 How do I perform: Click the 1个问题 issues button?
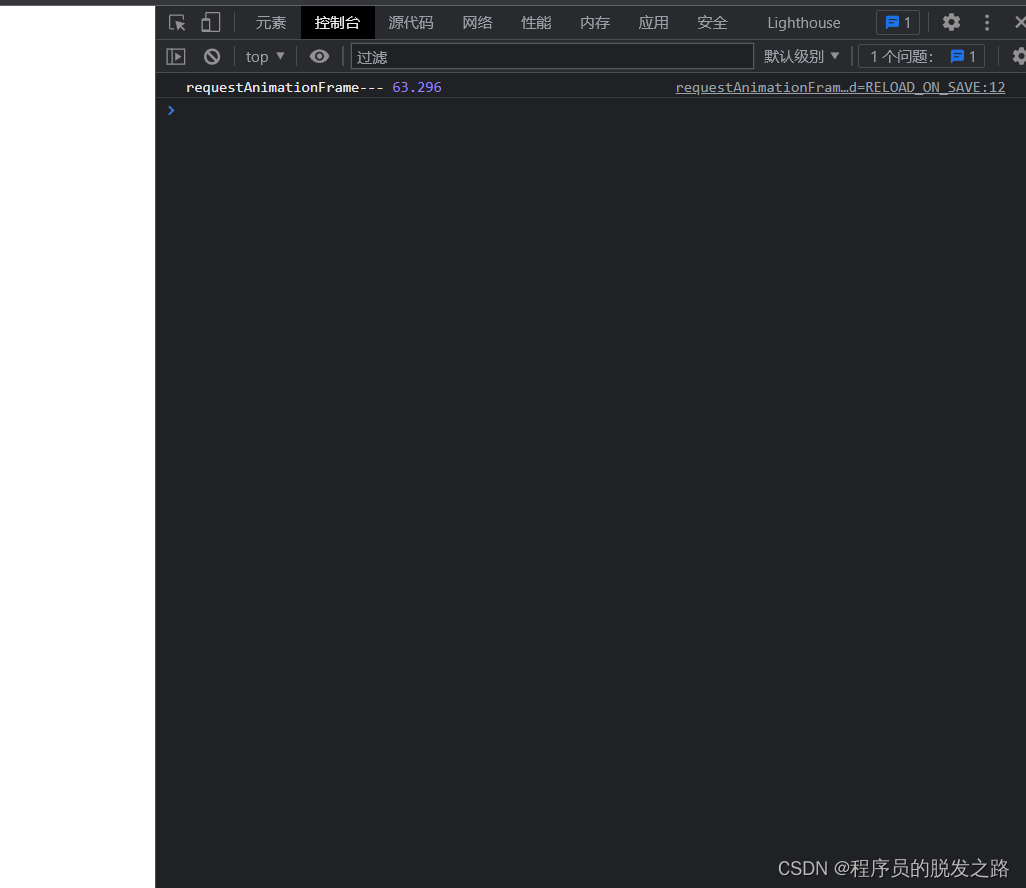(920, 56)
